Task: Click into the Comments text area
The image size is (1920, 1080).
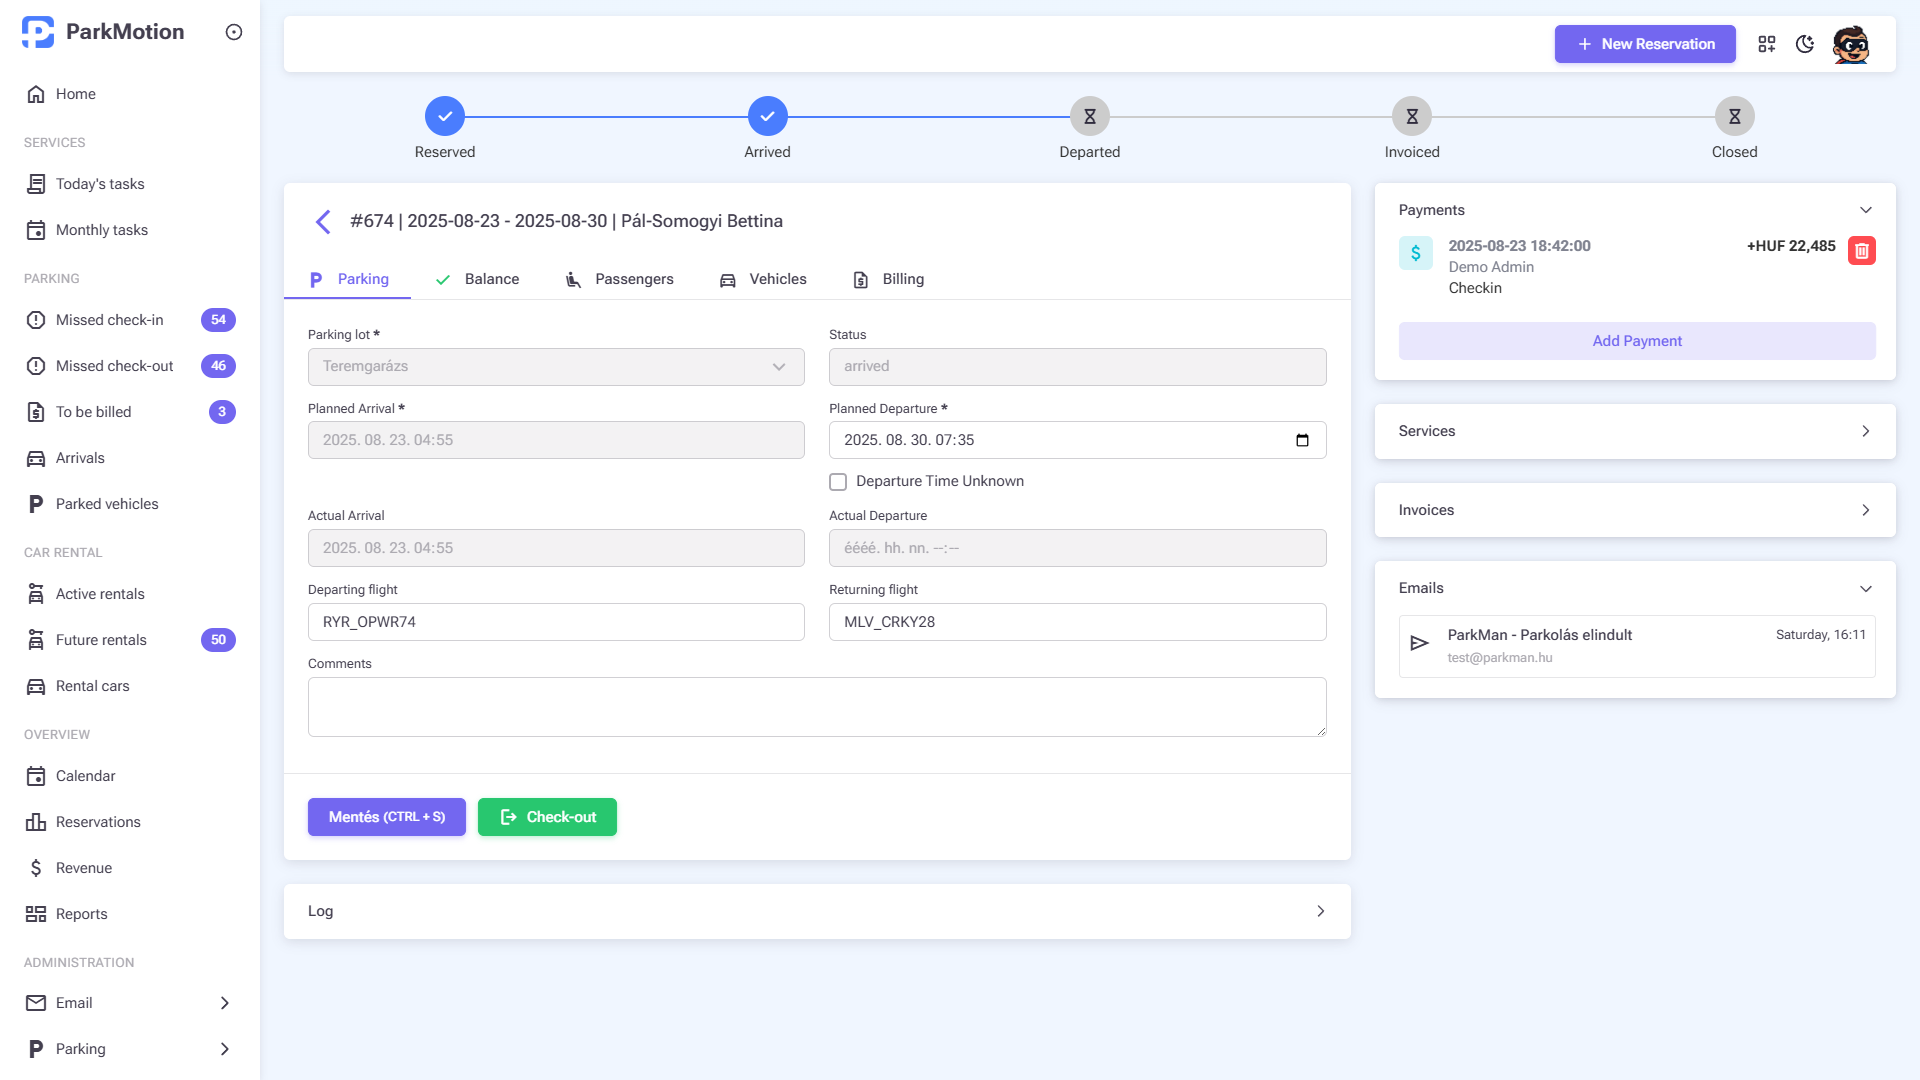Action: point(816,707)
